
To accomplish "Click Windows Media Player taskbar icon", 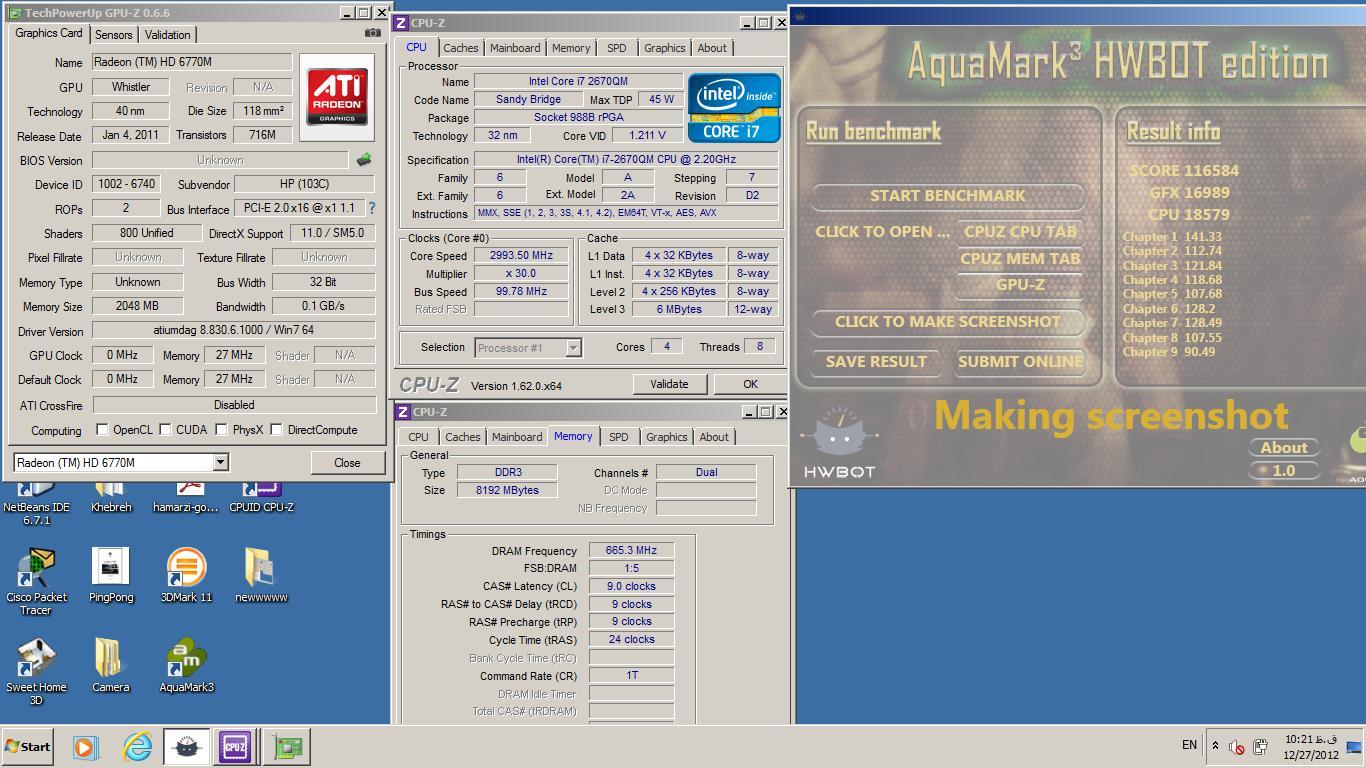I will pyautogui.click(x=86, y=746).
